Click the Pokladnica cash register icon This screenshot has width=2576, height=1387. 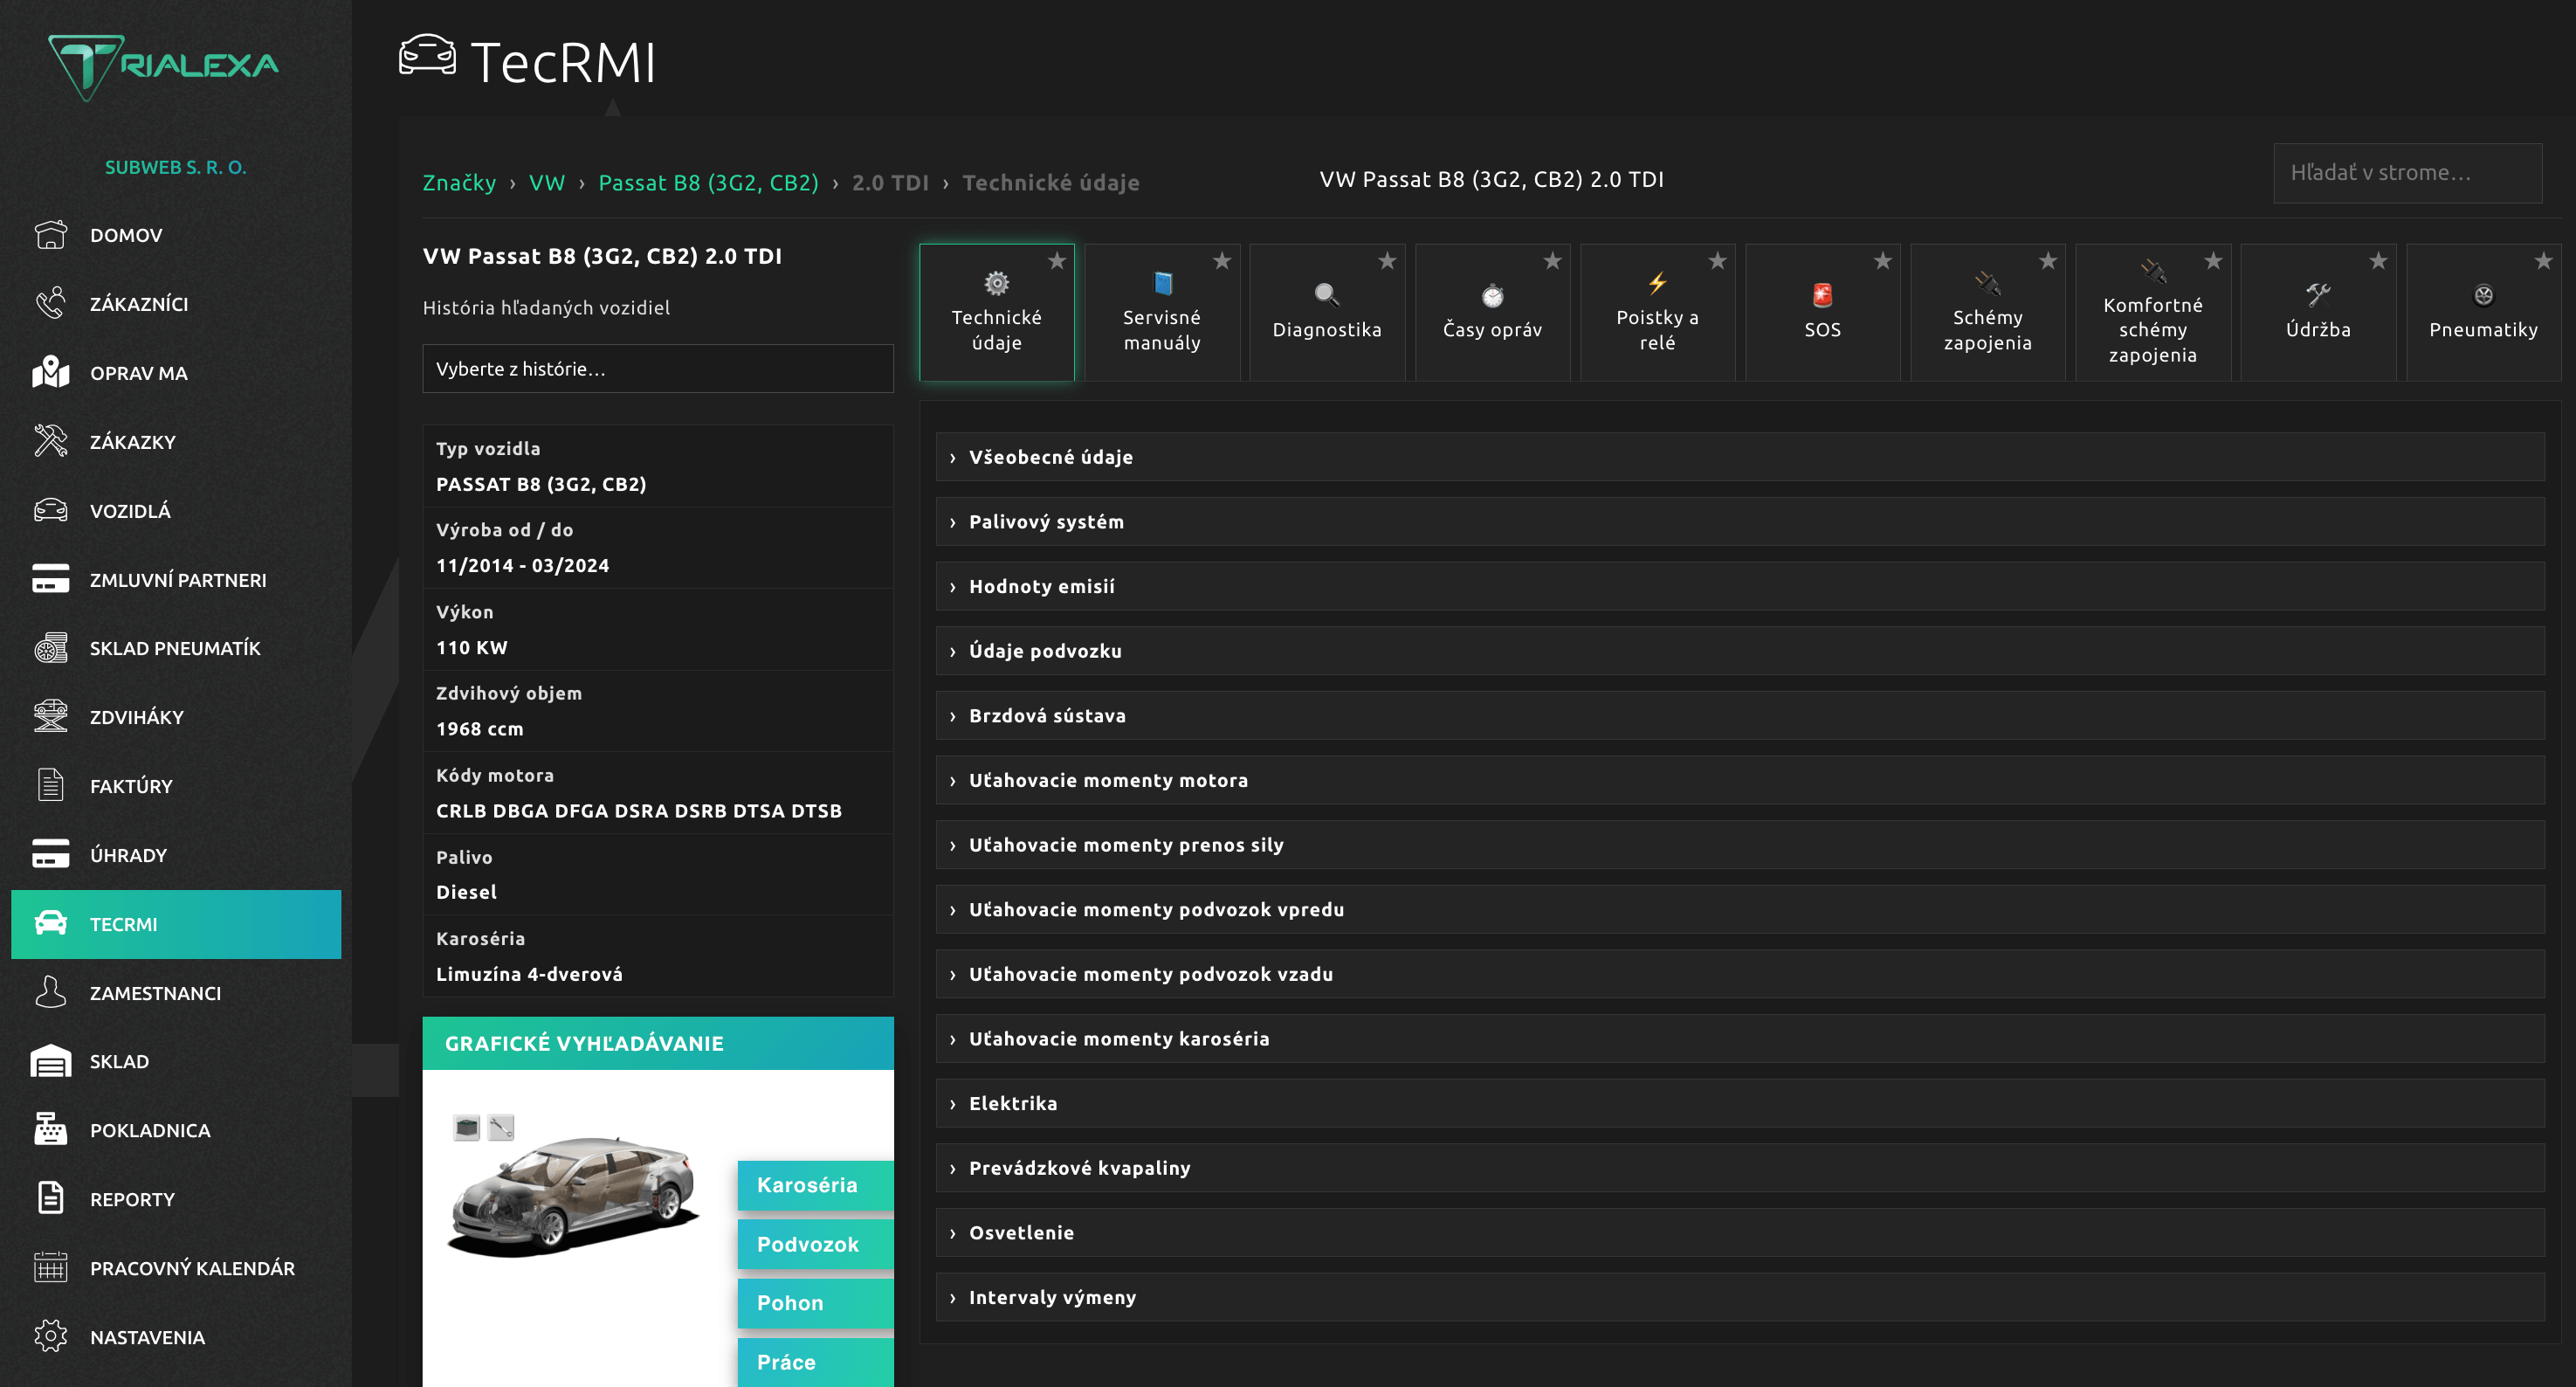(x=50, y=1130)
